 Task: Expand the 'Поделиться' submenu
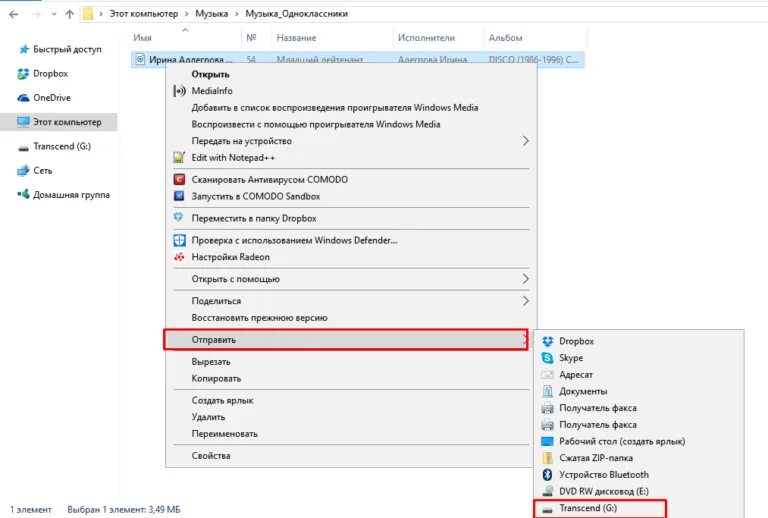click(x=351, y=301)
